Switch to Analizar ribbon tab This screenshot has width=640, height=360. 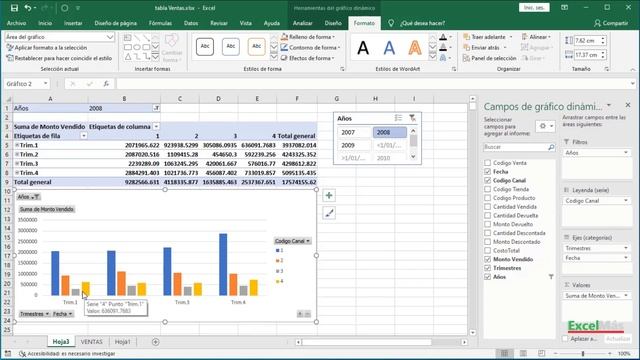coord(302,23)
